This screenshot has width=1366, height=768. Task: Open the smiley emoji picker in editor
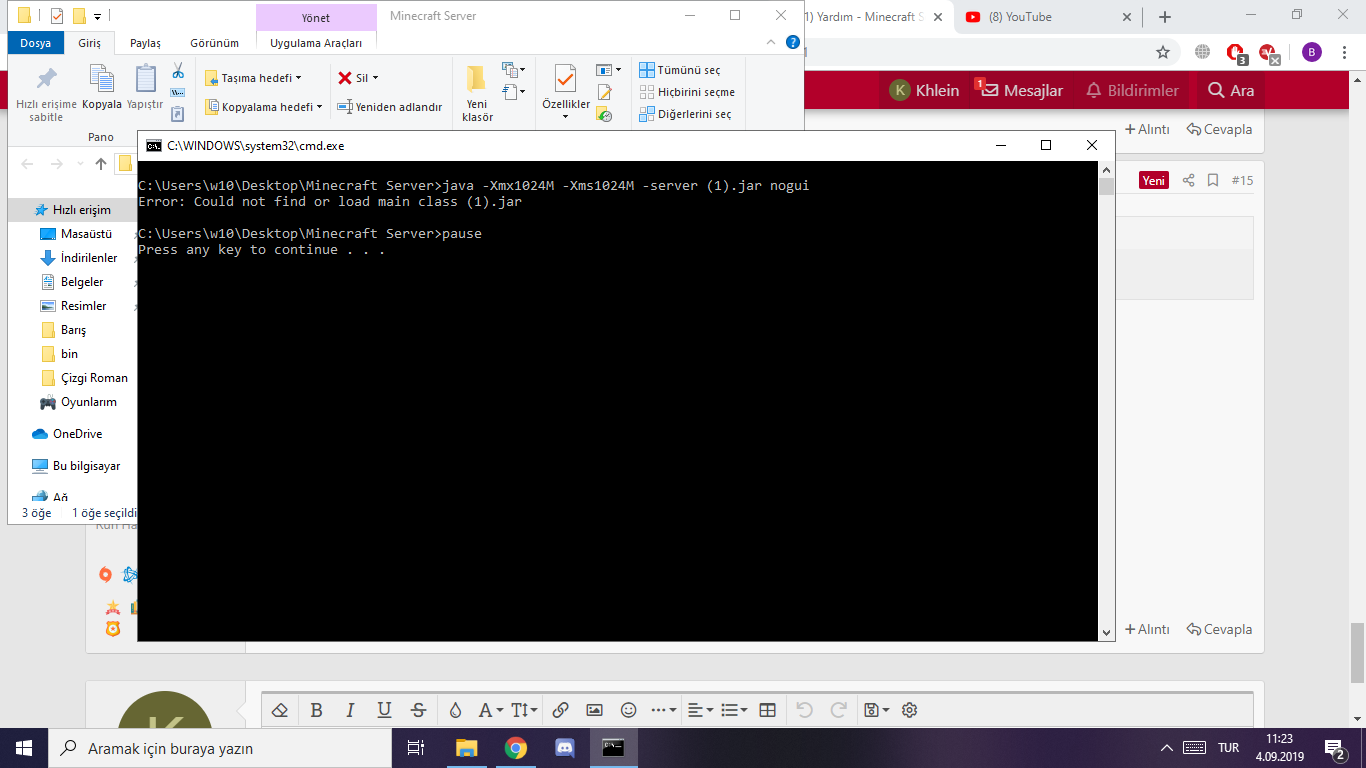tap(628, 710)
